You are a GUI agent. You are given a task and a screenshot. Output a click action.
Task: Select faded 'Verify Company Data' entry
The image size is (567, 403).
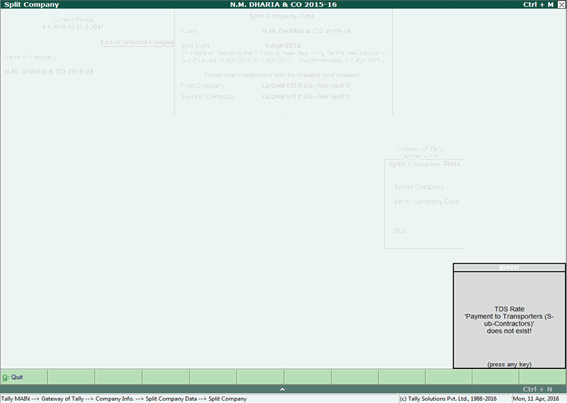[x=426, y=202]
